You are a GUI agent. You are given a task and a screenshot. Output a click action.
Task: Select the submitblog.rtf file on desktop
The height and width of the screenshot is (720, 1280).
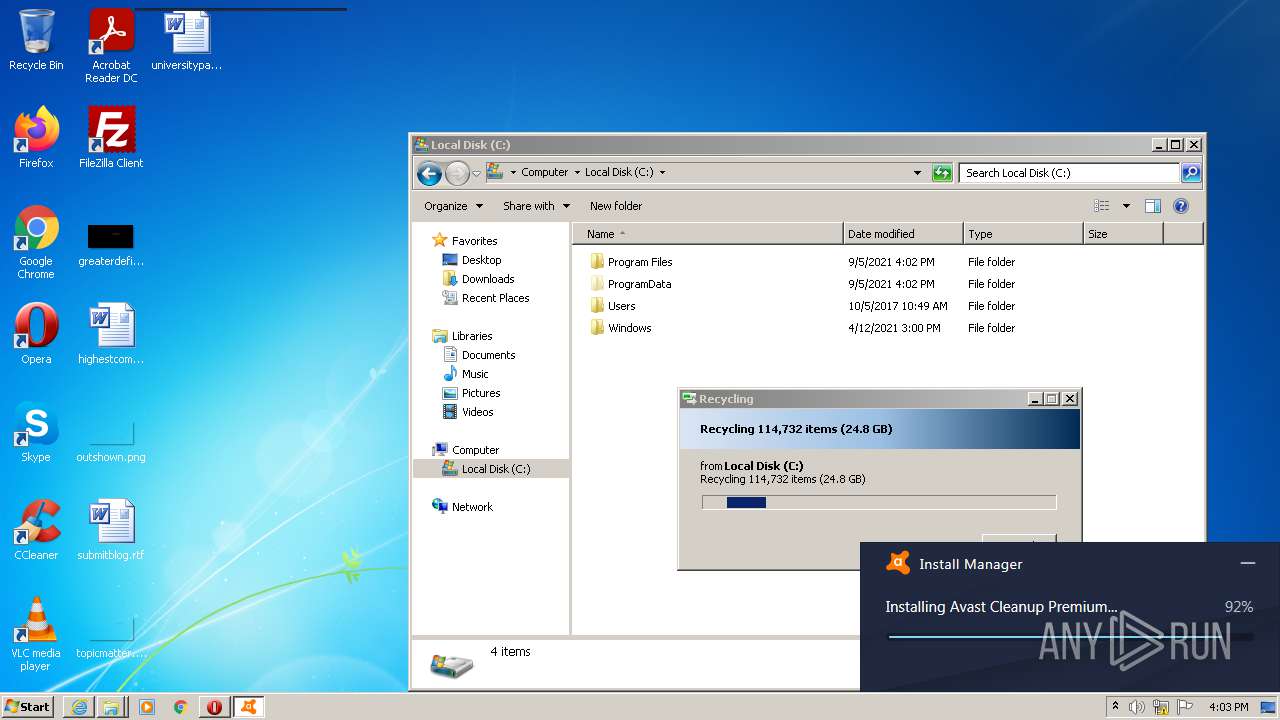click(x=111, y=530)
